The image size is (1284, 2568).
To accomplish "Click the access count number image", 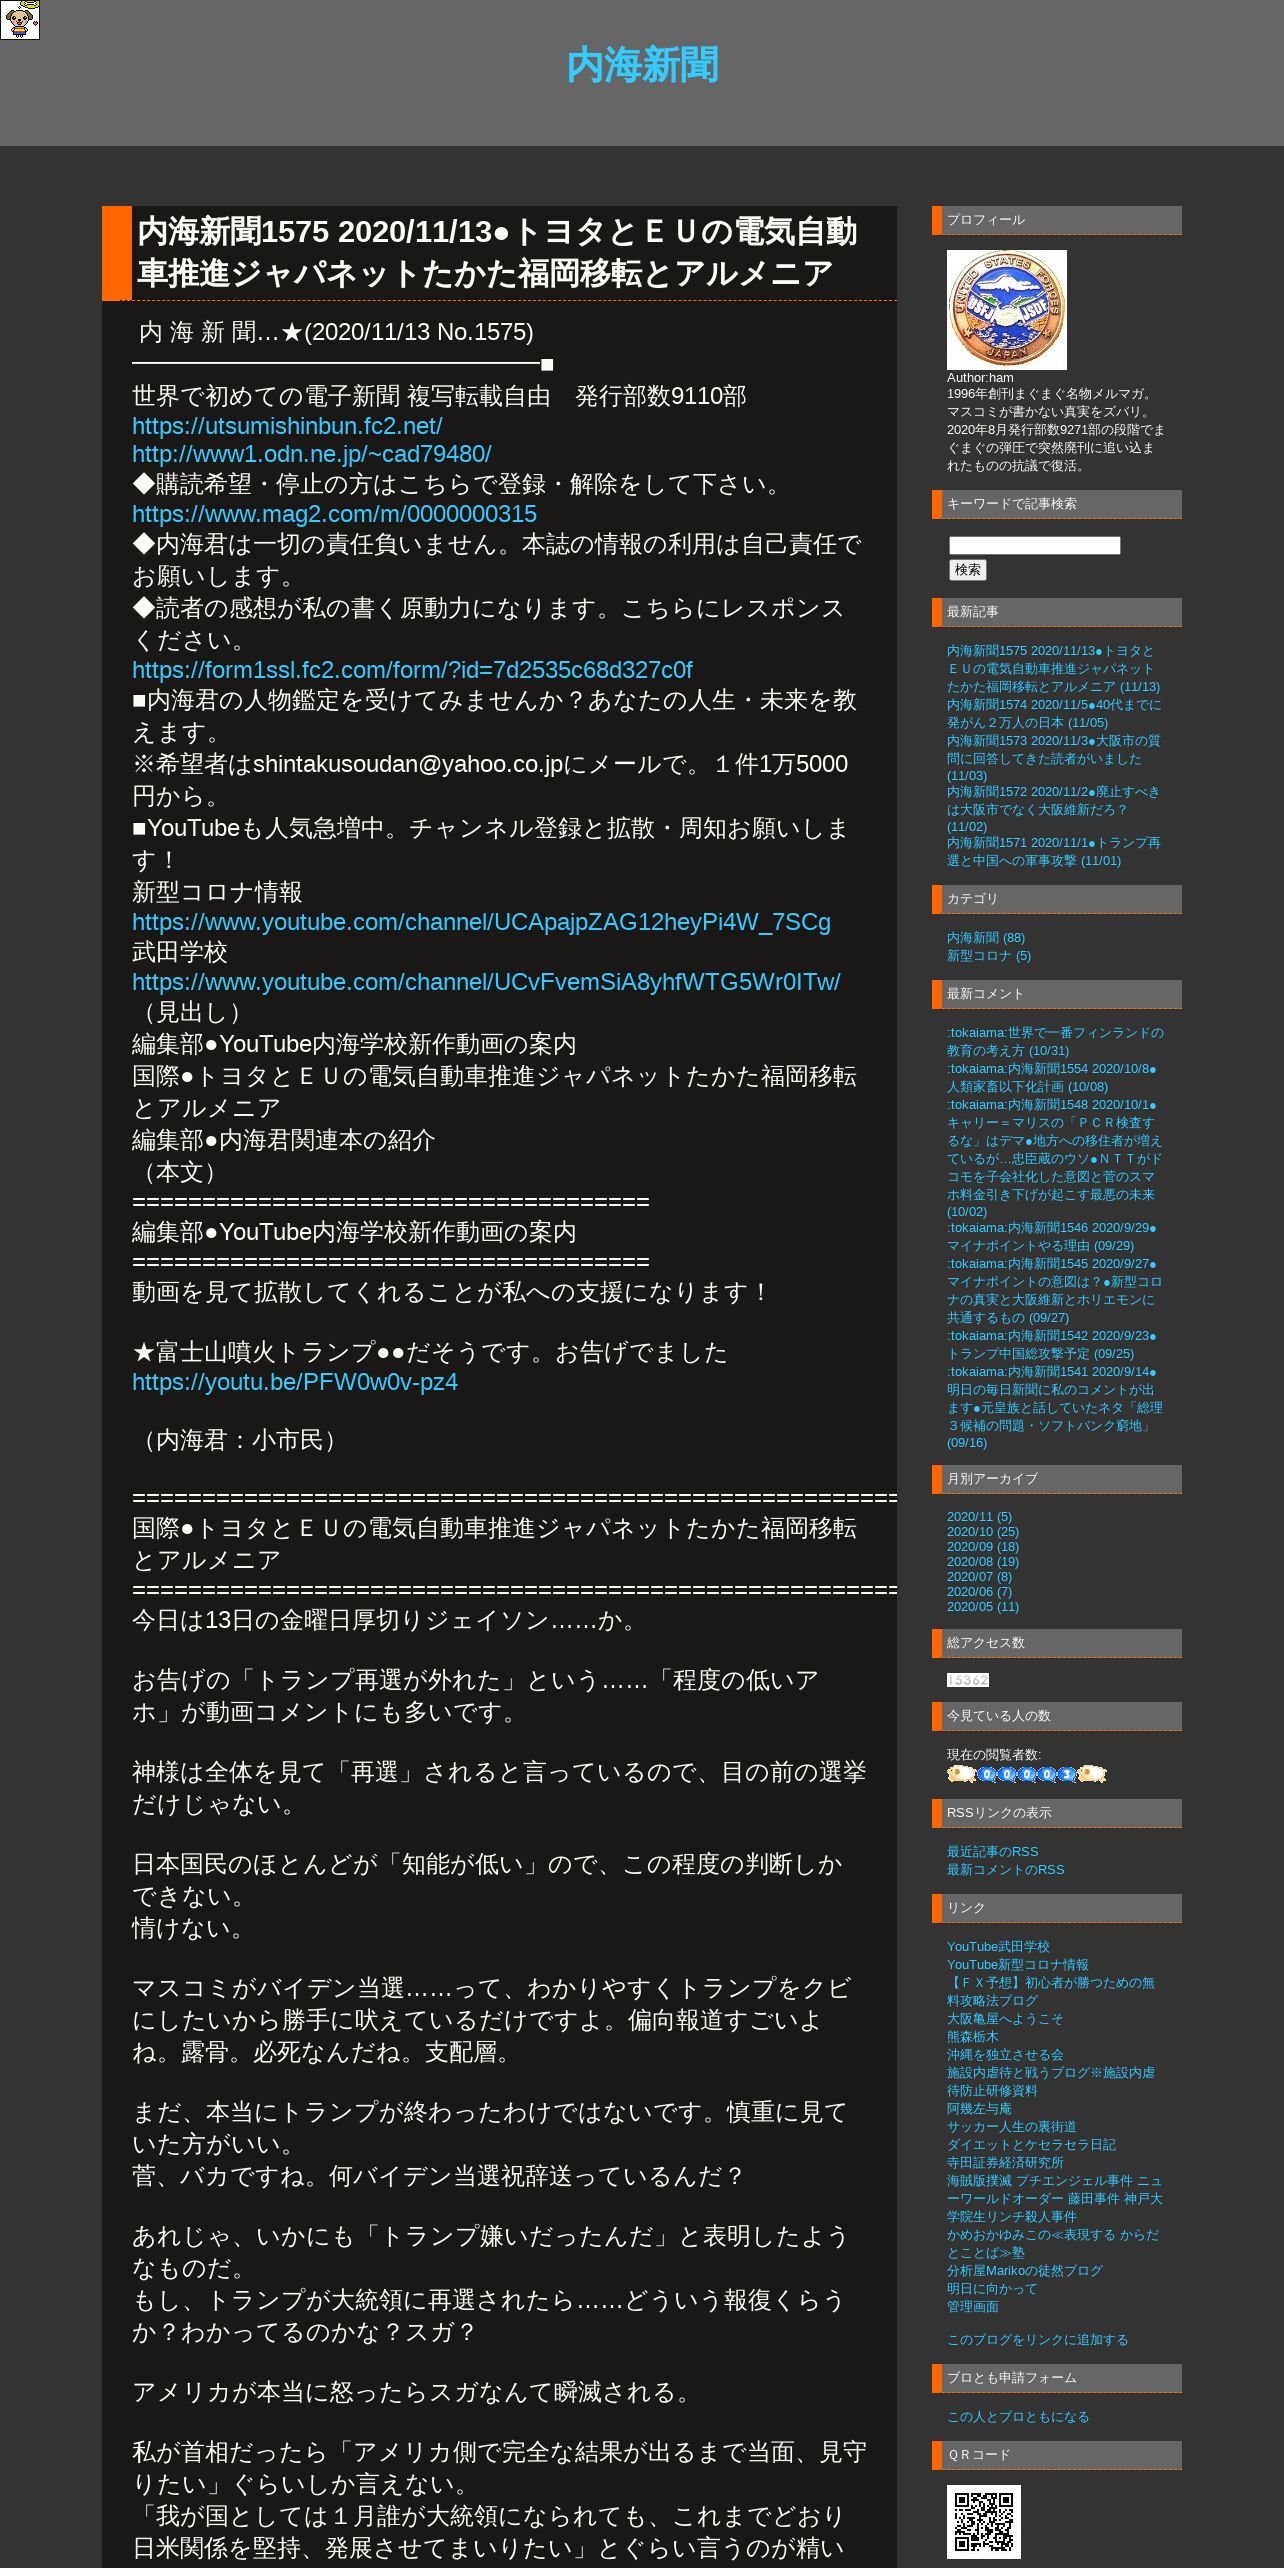I will pos(968,1680).
